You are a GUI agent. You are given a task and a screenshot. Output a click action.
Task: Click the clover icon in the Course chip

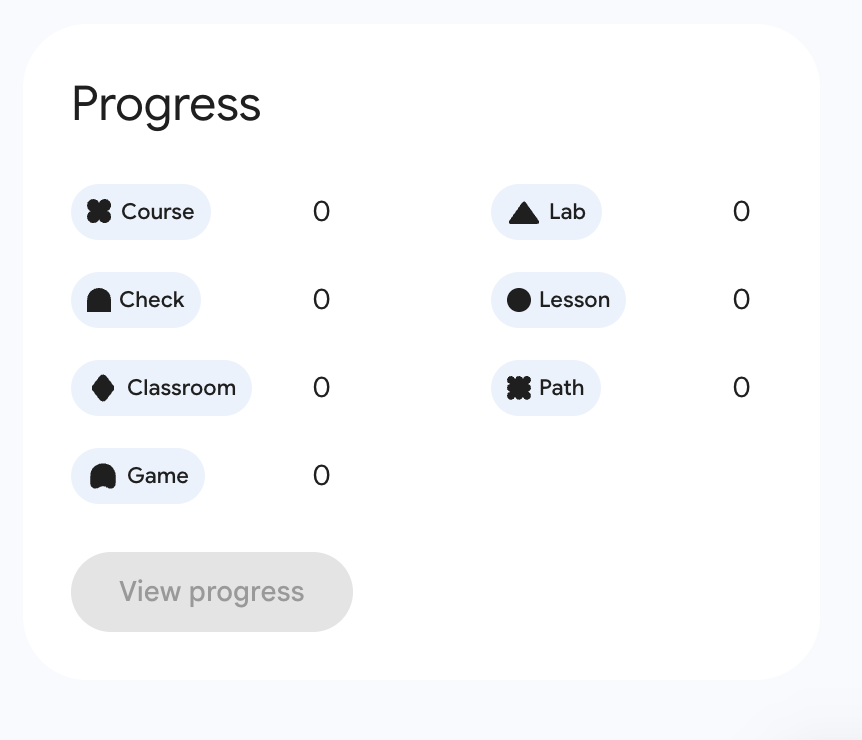pyautogui.click(x=99, y=212)
